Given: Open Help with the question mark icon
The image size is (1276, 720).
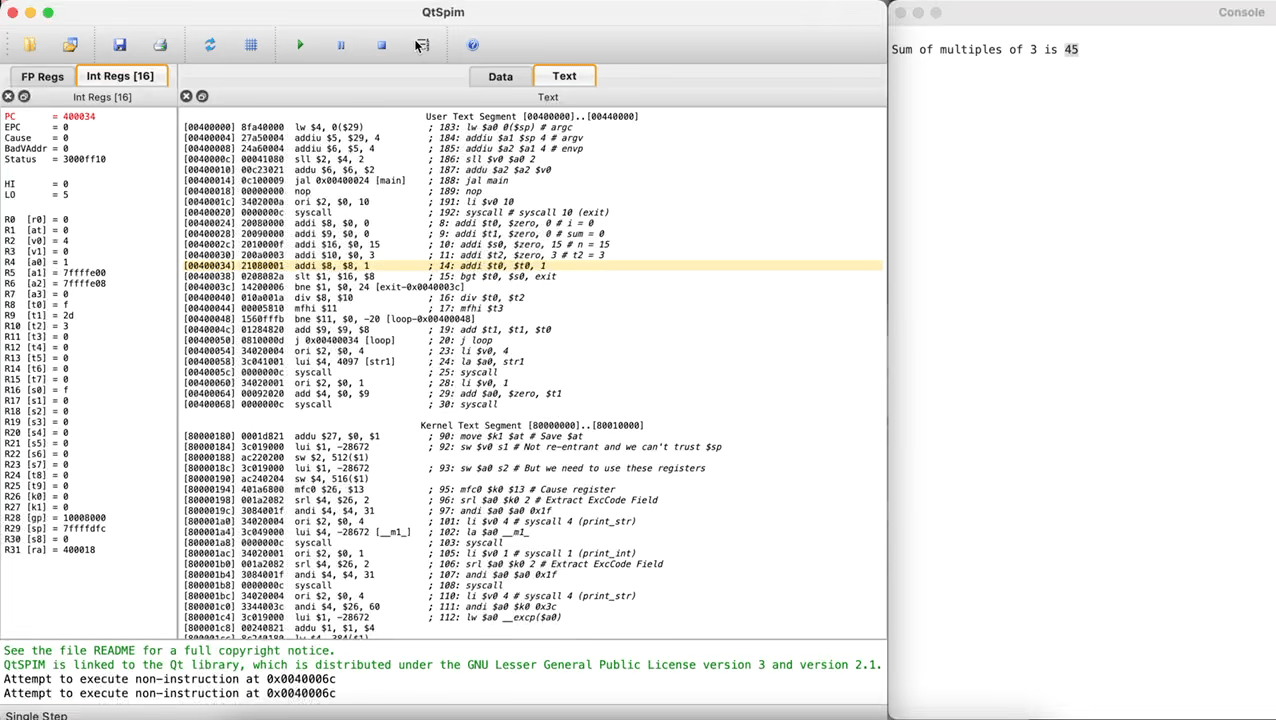Looking at the screenshot, I should click(x=473, y=45).
